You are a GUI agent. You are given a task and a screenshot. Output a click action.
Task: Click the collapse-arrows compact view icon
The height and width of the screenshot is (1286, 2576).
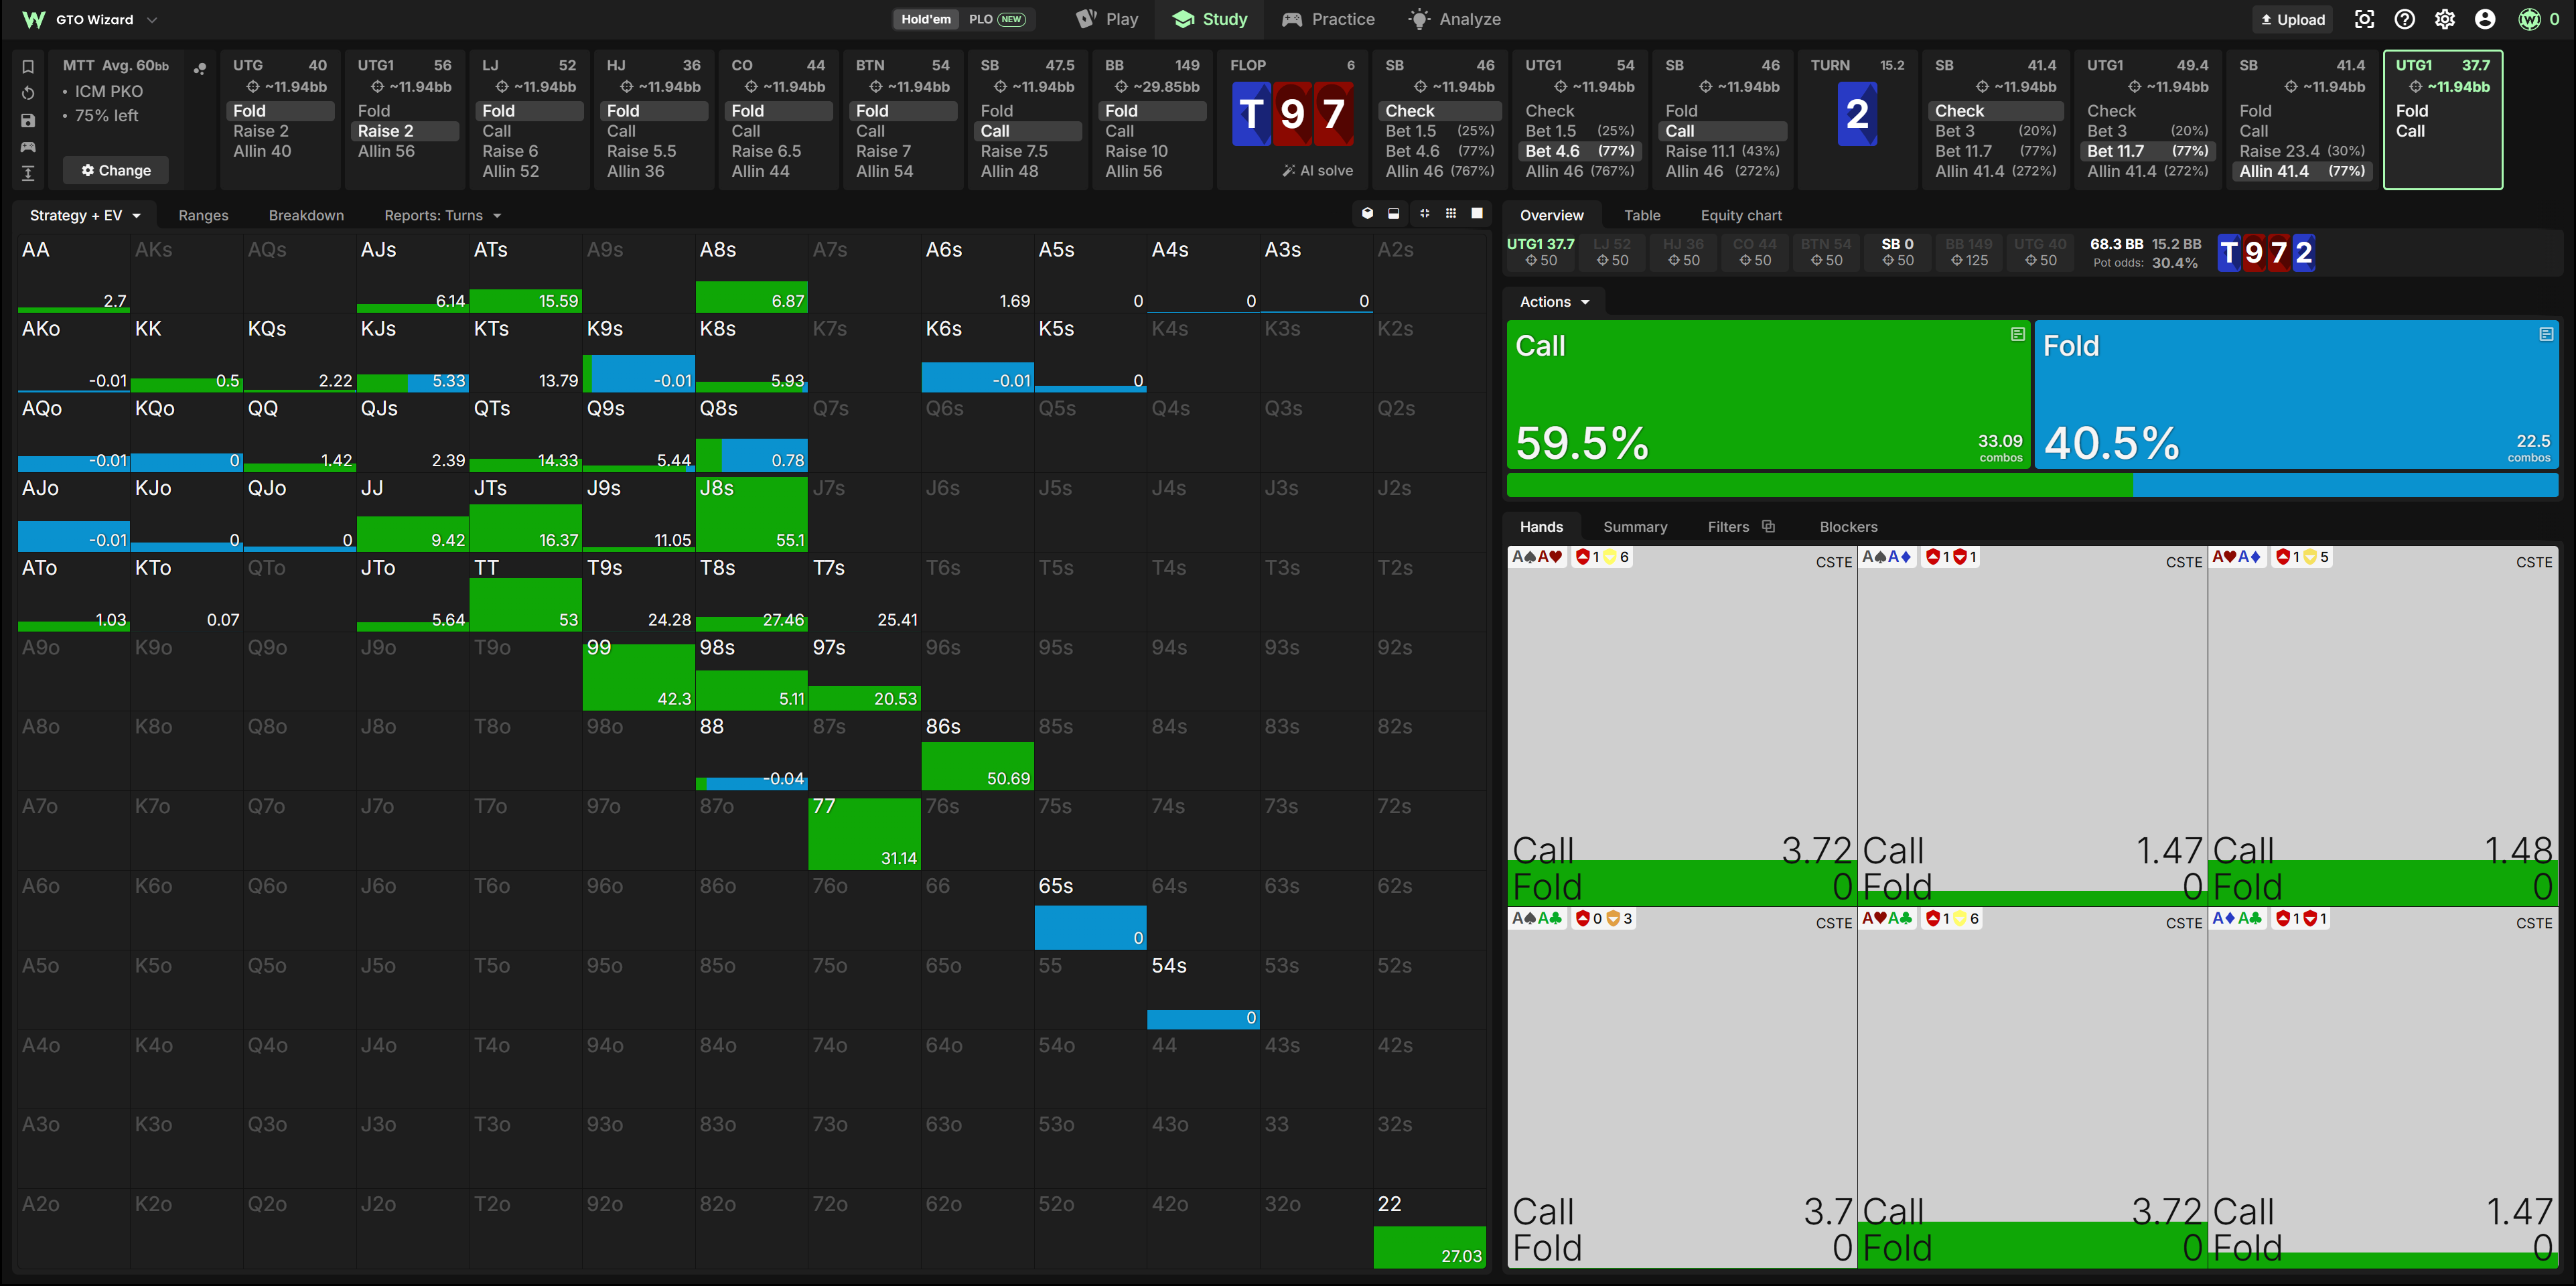pos(1424,213)
